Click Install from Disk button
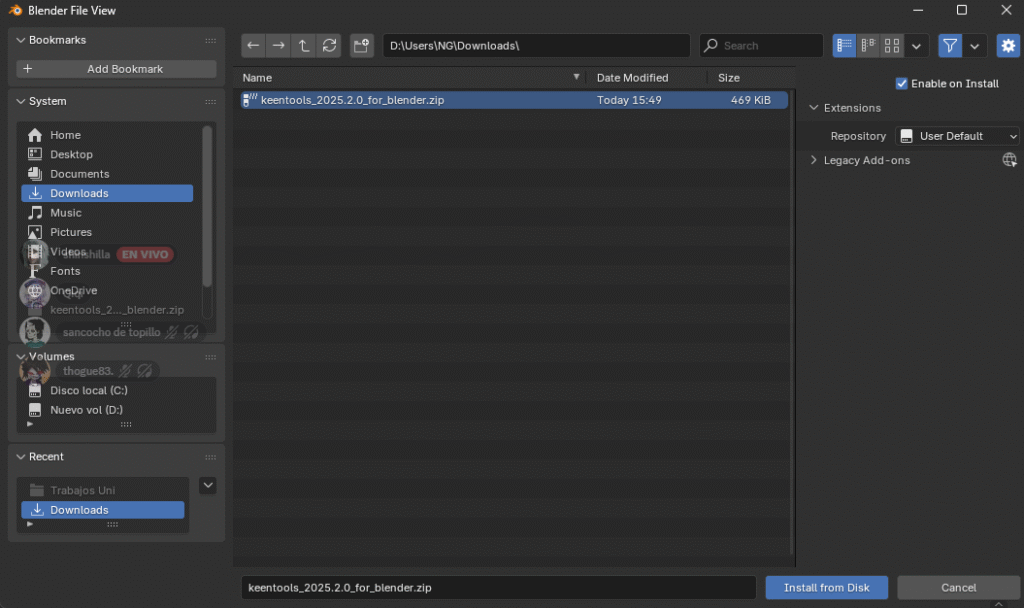The image size is (1024, 608). 827,588
